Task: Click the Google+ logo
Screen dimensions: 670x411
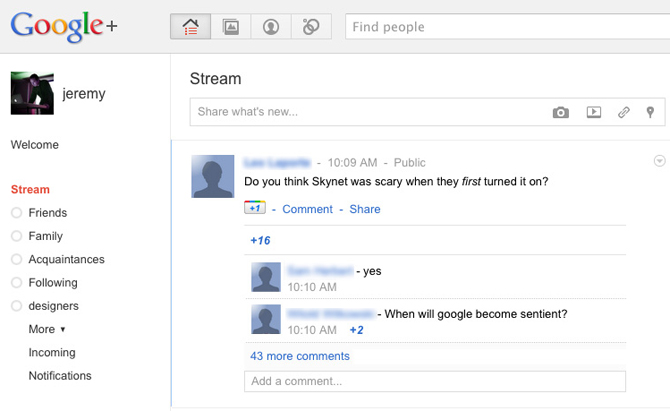Action: click(x=64, y=26)
